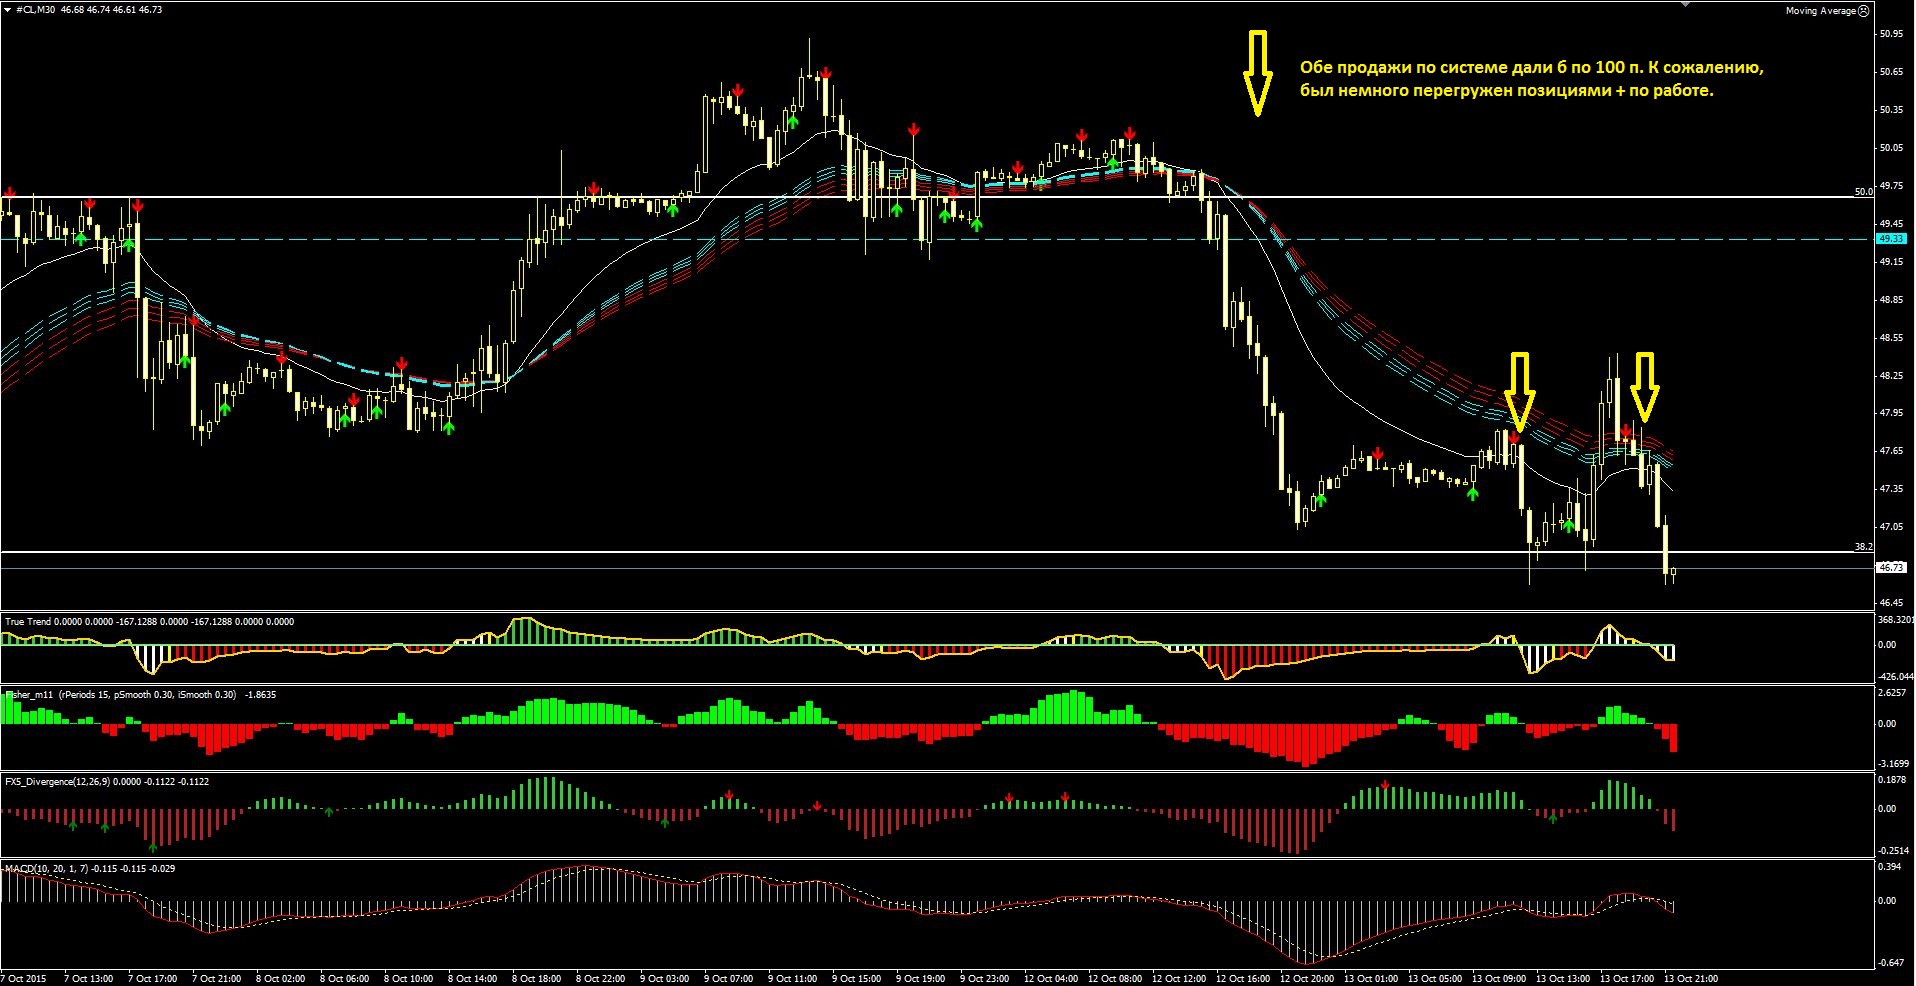Click the 46.73 current price tag
This screenshot has height=986, width=1916.
coord(1891,568)
